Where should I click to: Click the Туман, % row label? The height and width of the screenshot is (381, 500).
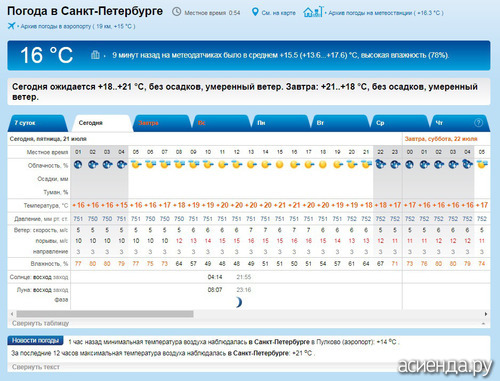56,192
